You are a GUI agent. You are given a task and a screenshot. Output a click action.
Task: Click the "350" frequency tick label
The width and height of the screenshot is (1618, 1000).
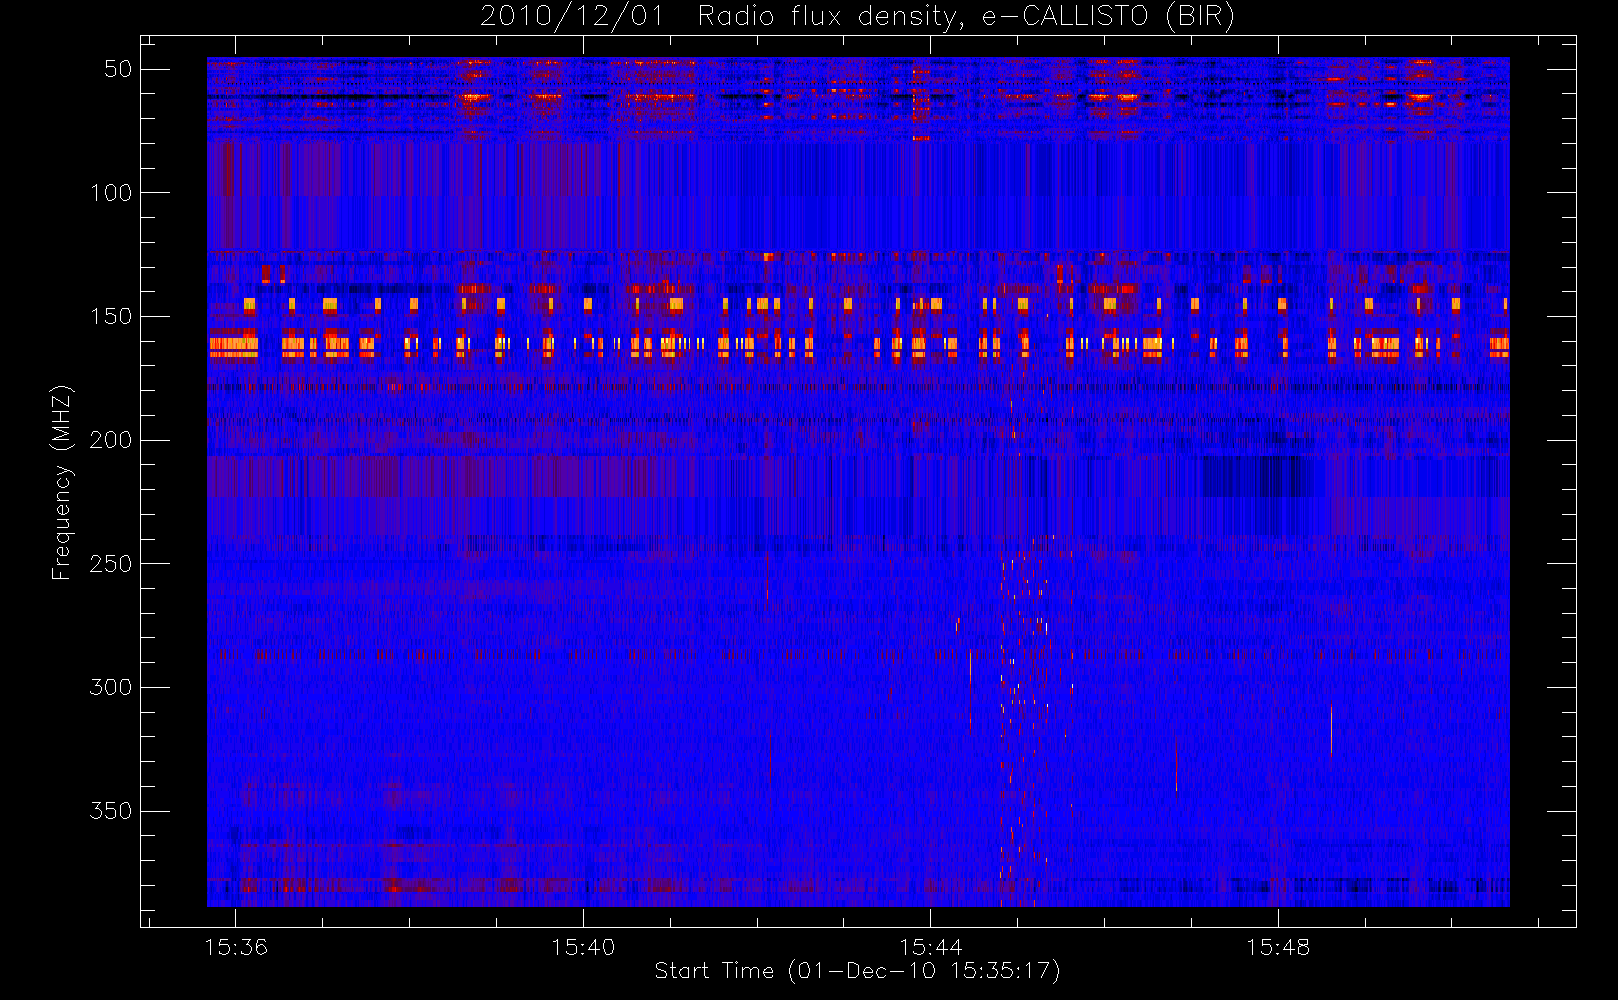(x=111, y=811)
